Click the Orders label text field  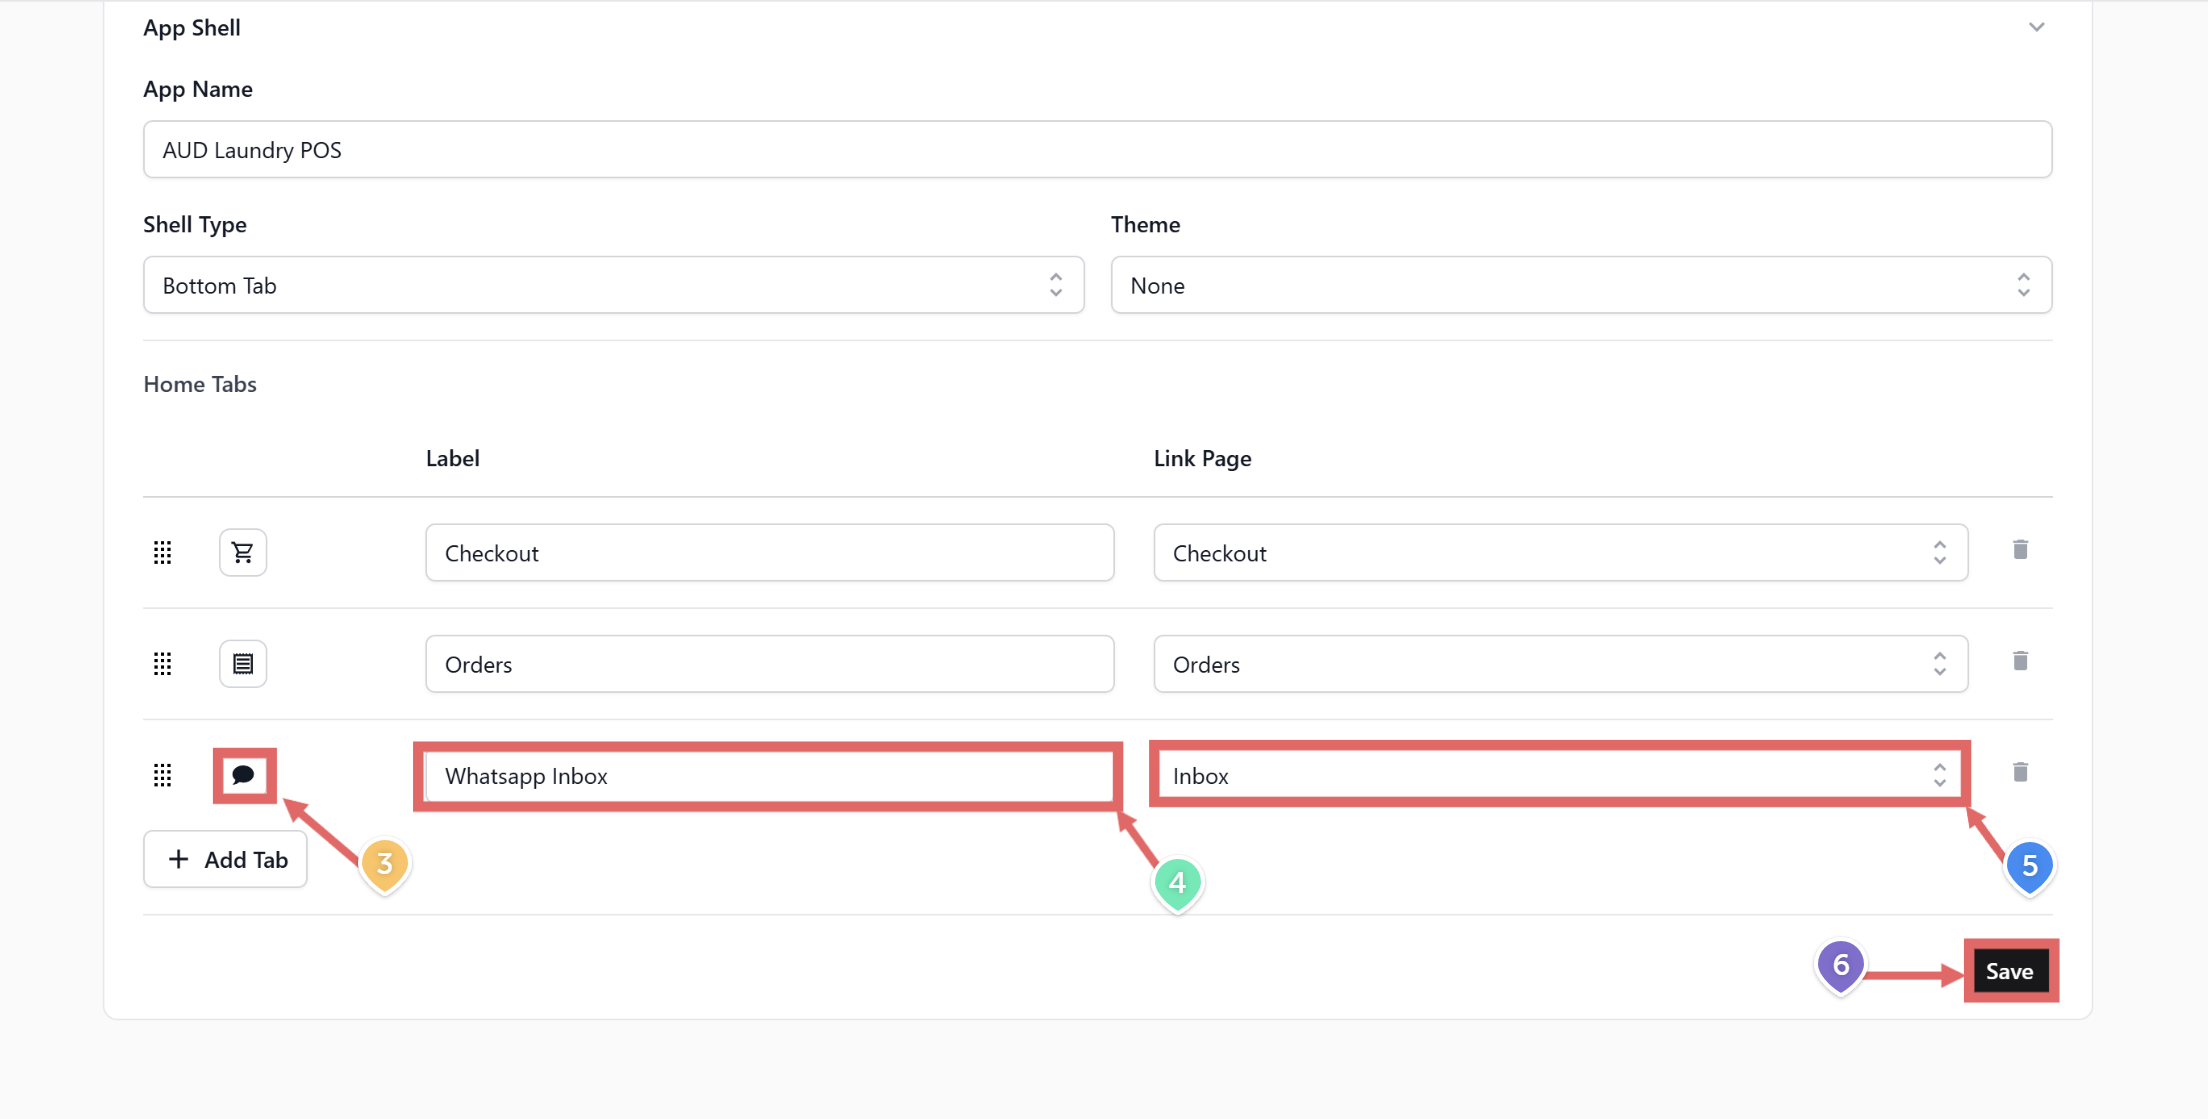[768, 664]
